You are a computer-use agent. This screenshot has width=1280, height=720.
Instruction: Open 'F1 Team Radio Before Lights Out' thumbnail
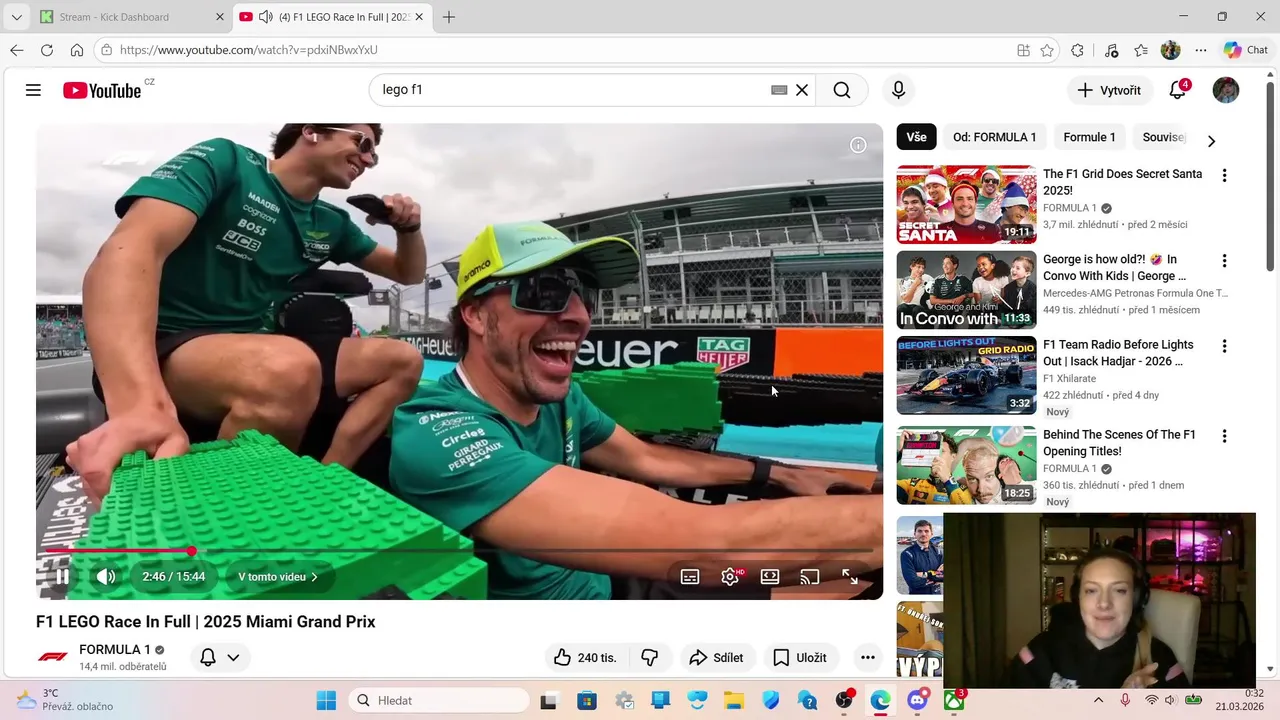966,375
